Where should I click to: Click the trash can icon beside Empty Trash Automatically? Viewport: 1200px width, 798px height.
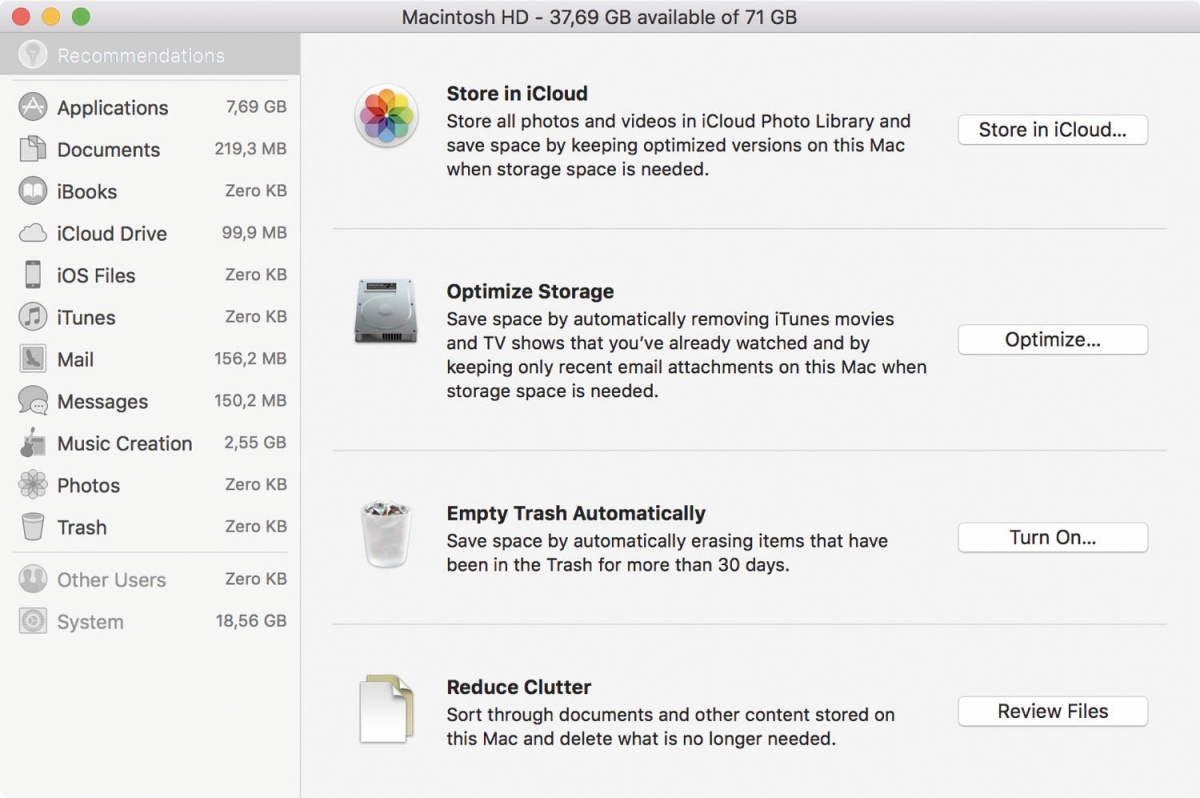click(x=386, y=537)
